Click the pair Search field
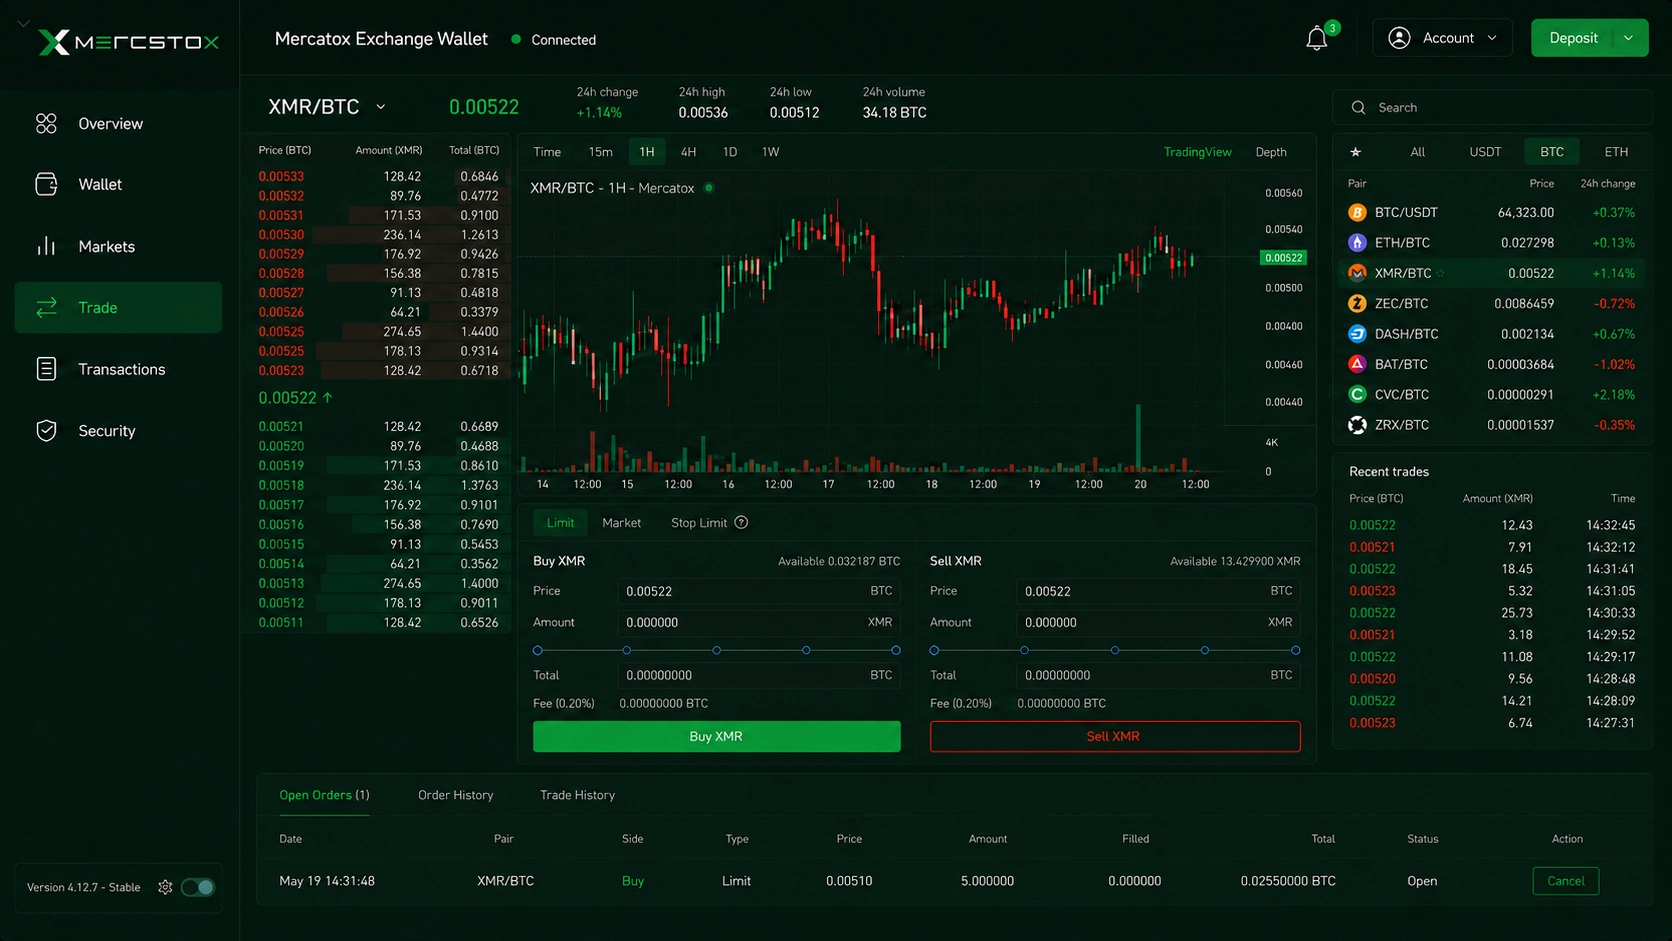The height and width of the screenshot is (941, 1672). [1492, 107]
